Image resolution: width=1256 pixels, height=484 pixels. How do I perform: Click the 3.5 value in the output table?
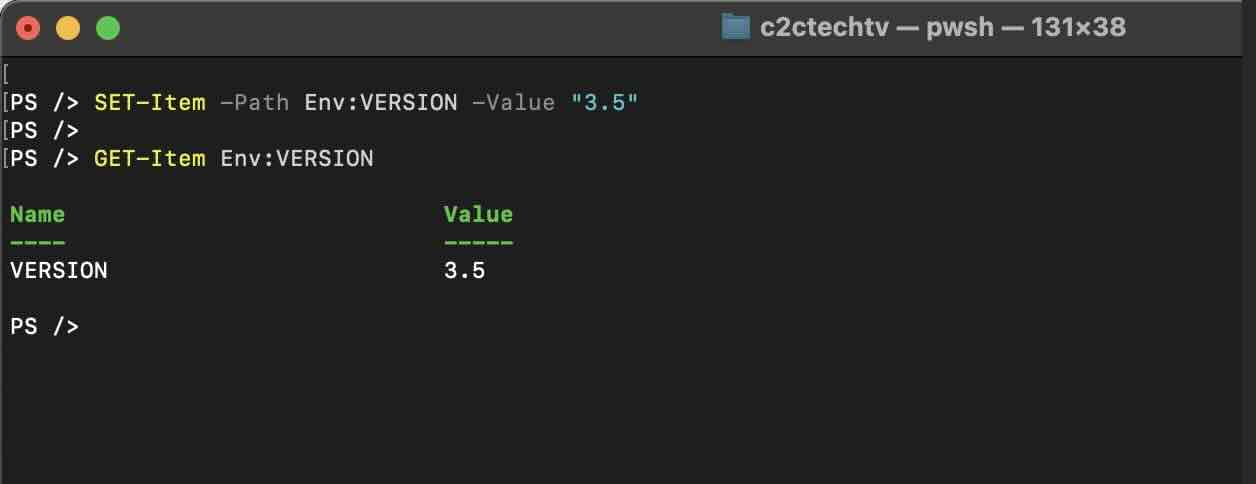pos(464,270)
